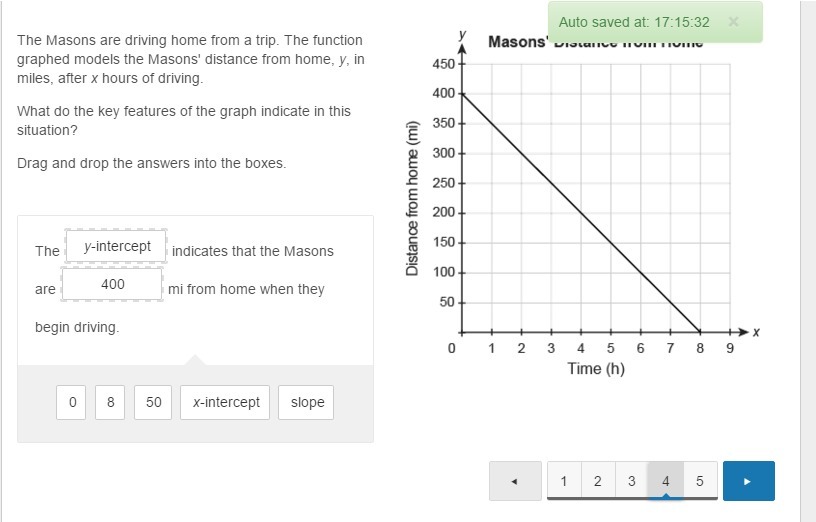816x522 pixels.
Task: Click the blue next page arrow button
Action: (x=748, y=481)
